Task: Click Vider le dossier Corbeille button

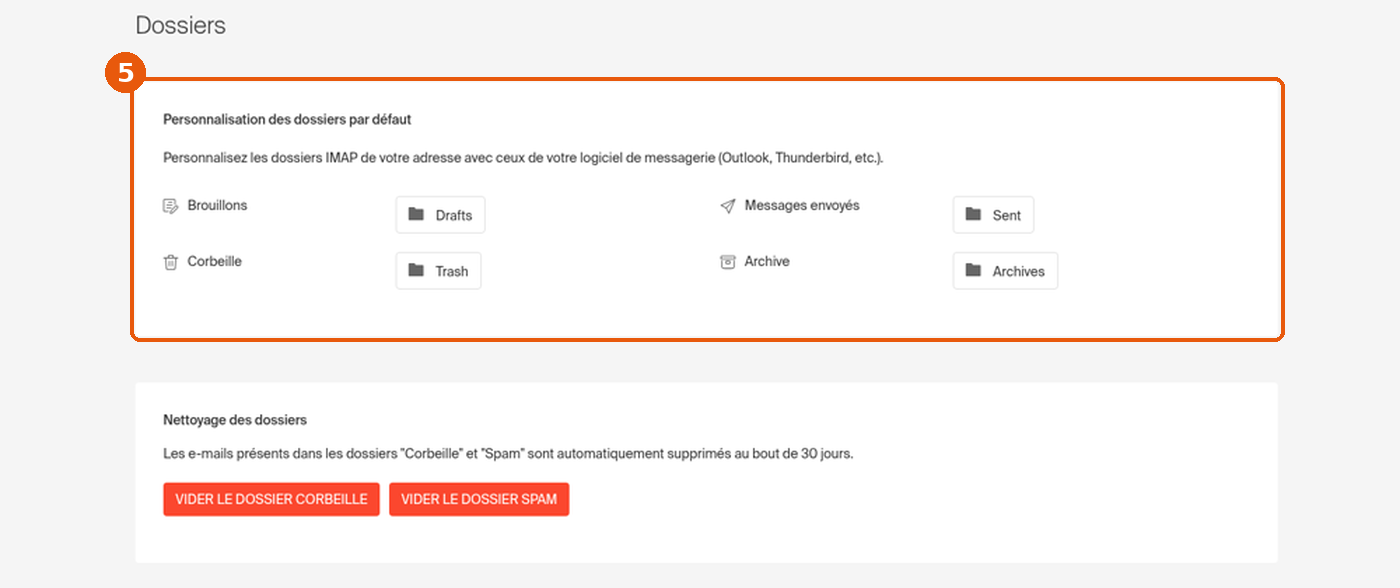Action: (271, 499)
